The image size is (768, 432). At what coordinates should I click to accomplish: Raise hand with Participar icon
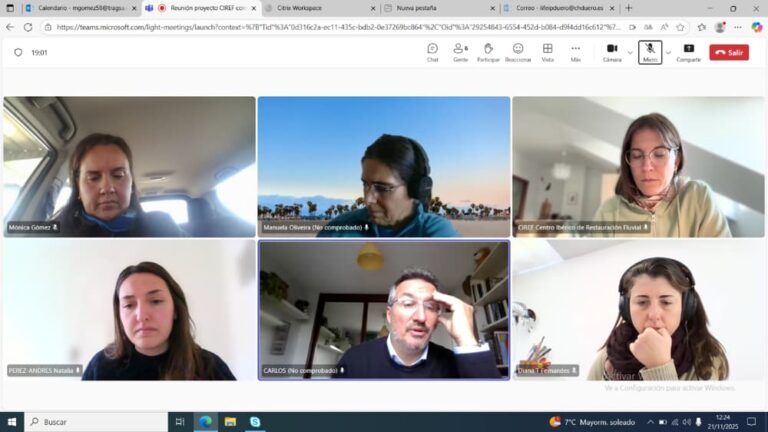488,52
